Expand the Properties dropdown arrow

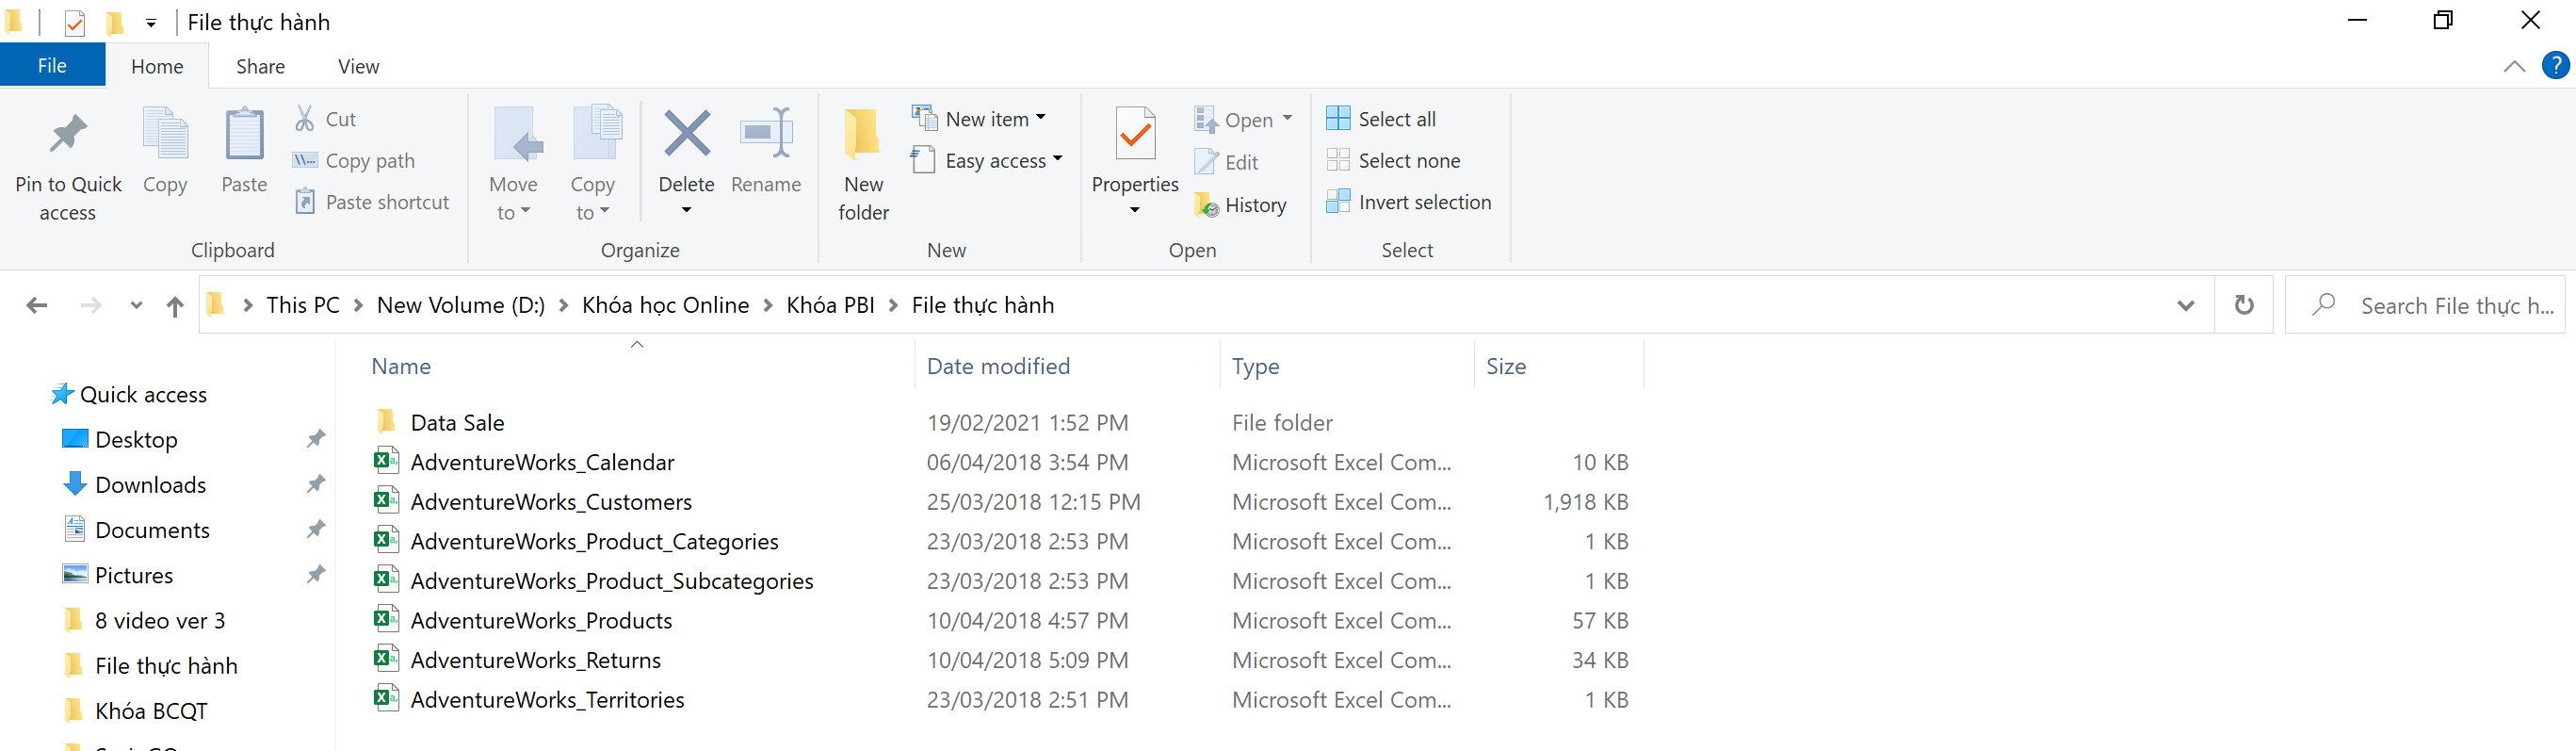coord(1135,210)
